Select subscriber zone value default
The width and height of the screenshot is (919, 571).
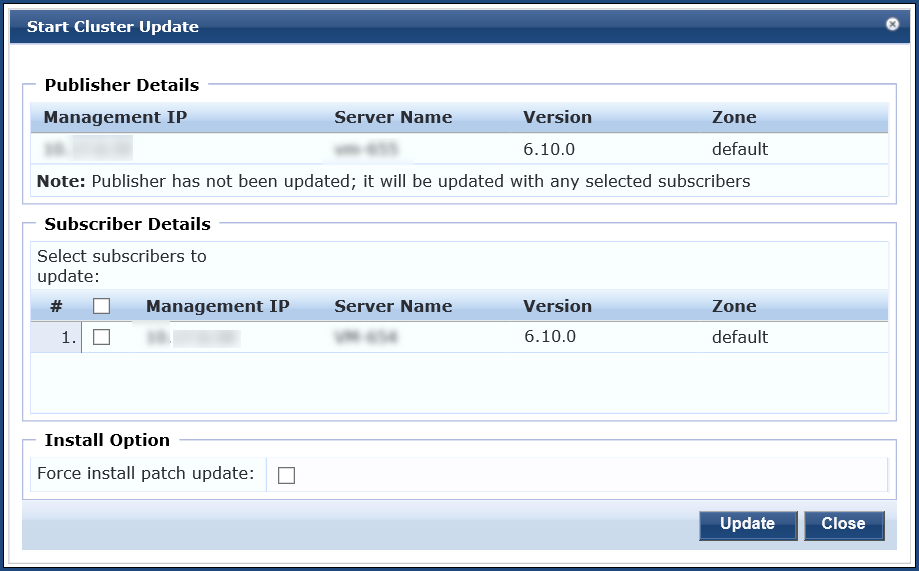[740, 337]
